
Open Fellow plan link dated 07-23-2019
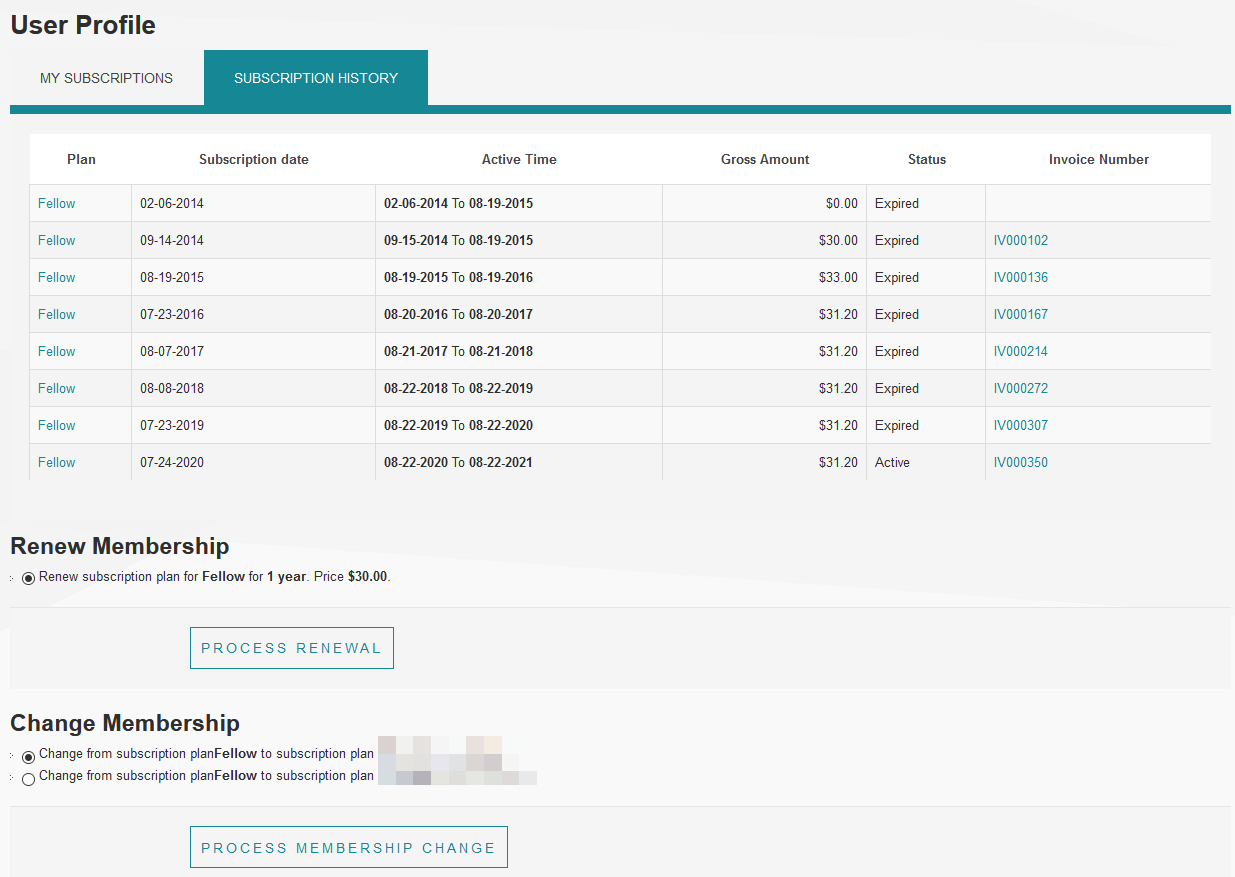(57, 425)
